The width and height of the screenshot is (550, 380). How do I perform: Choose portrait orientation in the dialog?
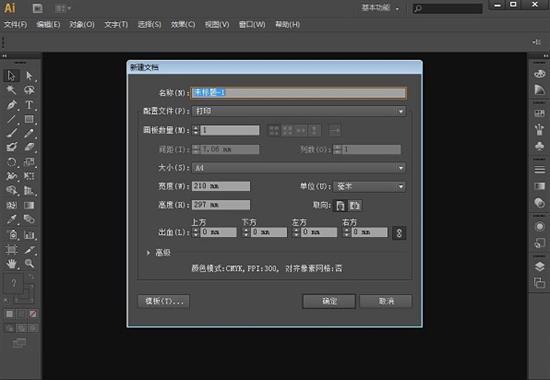click(x=340, y=205)
